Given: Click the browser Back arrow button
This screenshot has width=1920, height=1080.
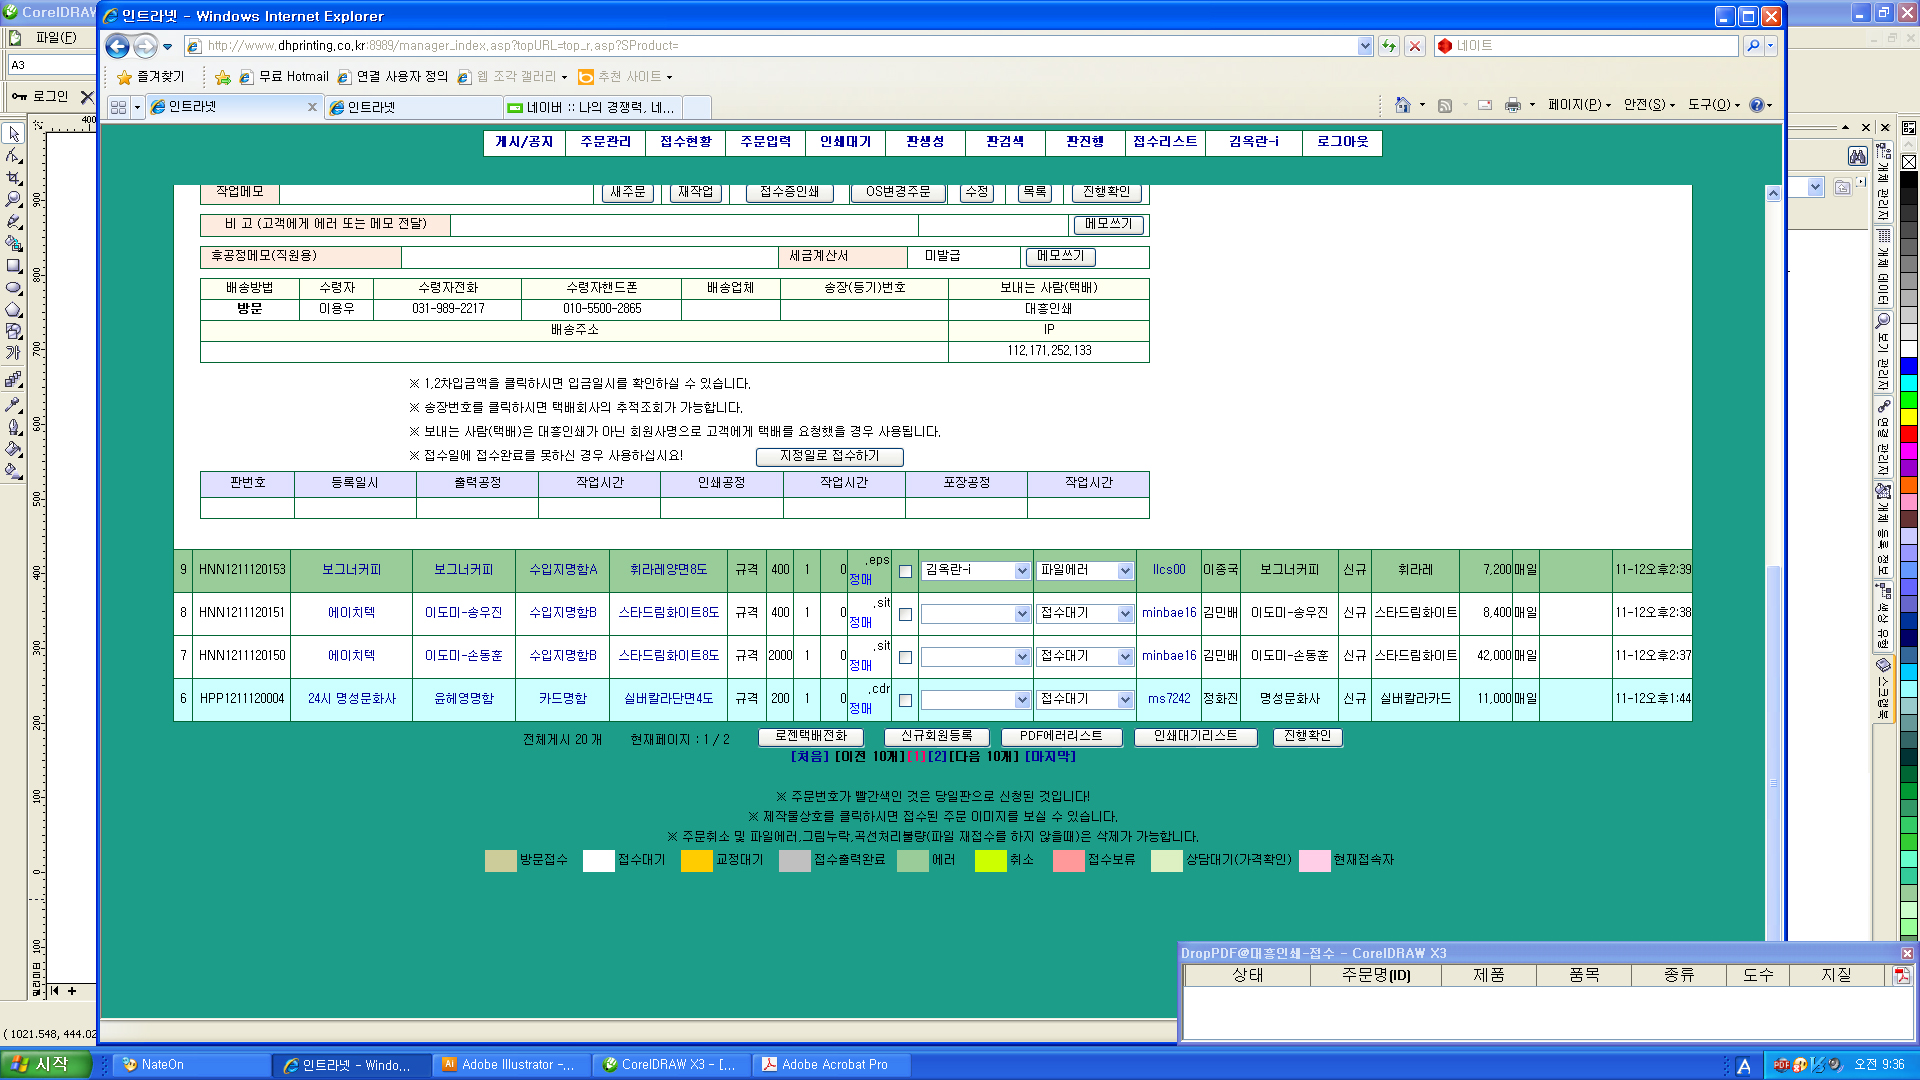Looking at the screenshot, I should tap(117, 46).
